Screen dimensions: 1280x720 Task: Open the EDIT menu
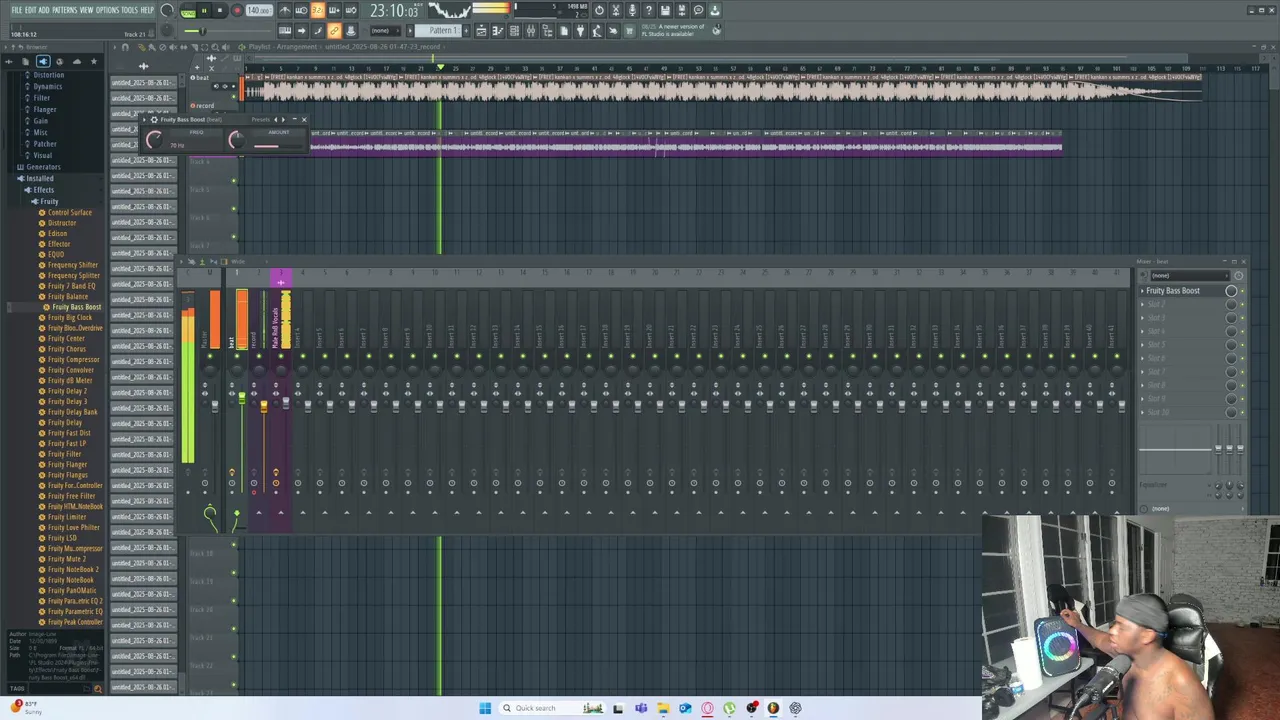pos(30,10)
